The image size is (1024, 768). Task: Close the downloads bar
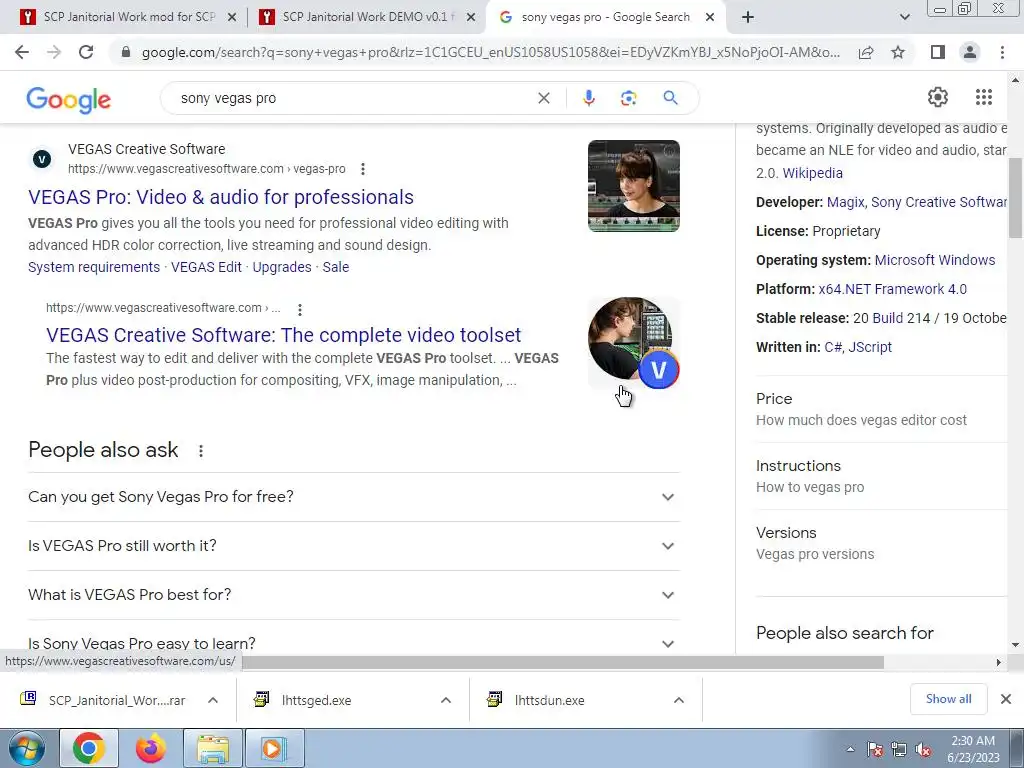click(x=1006, y=699)
